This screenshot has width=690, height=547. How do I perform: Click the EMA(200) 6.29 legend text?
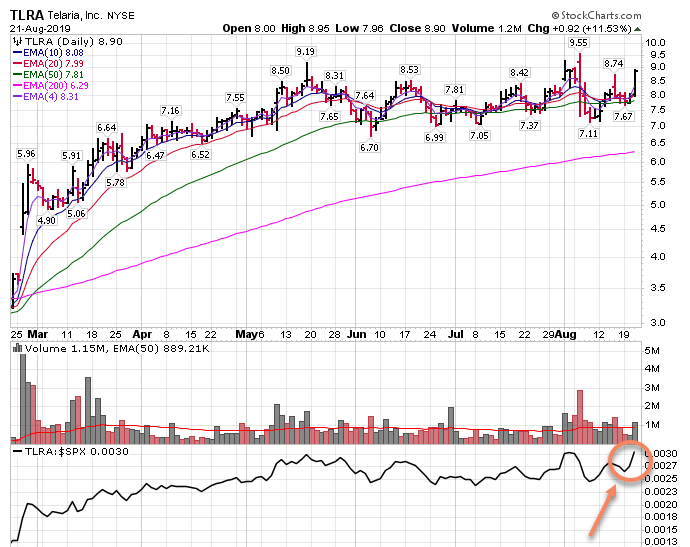(56, 85)
